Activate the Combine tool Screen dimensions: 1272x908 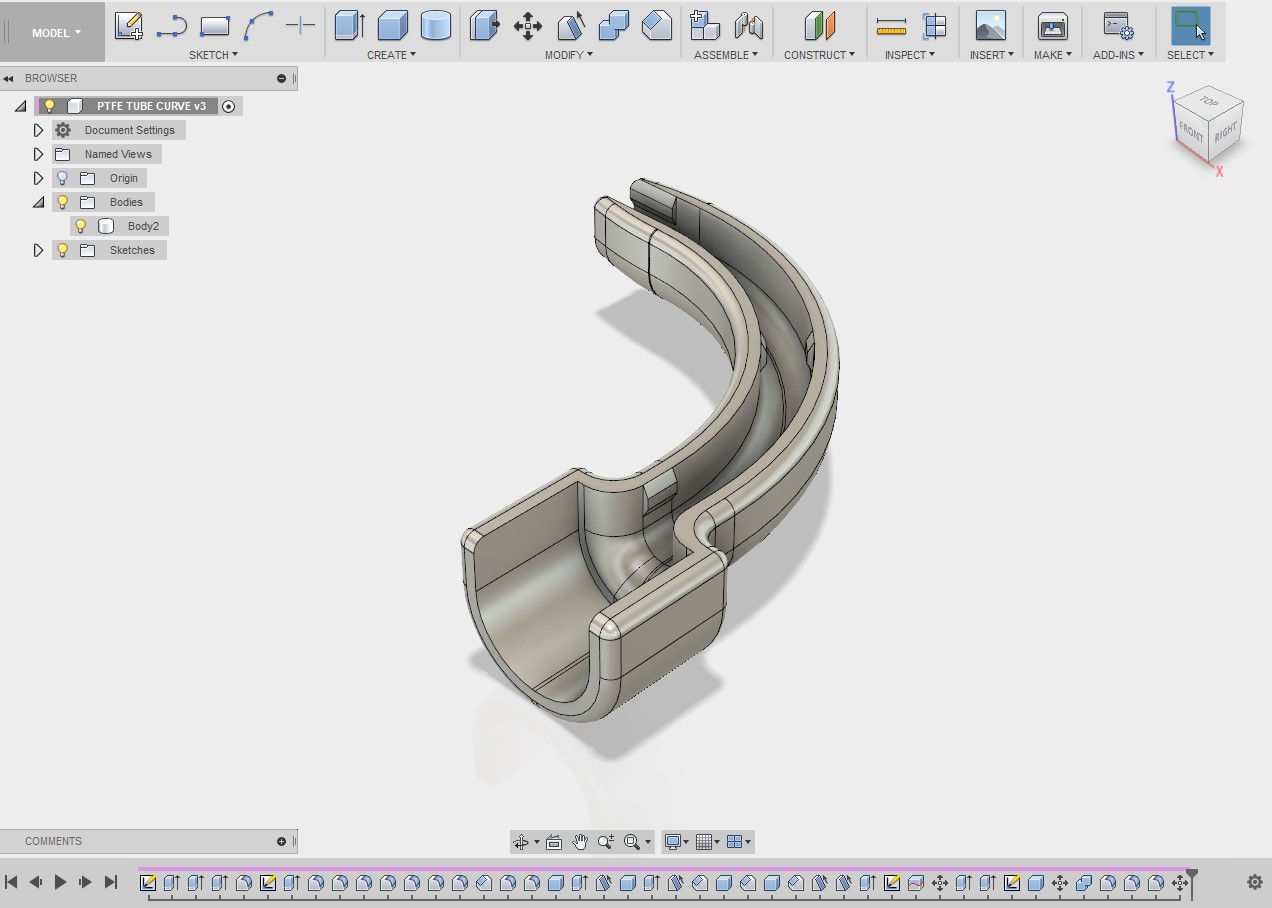pyautogui.click(x=614, y=26)
